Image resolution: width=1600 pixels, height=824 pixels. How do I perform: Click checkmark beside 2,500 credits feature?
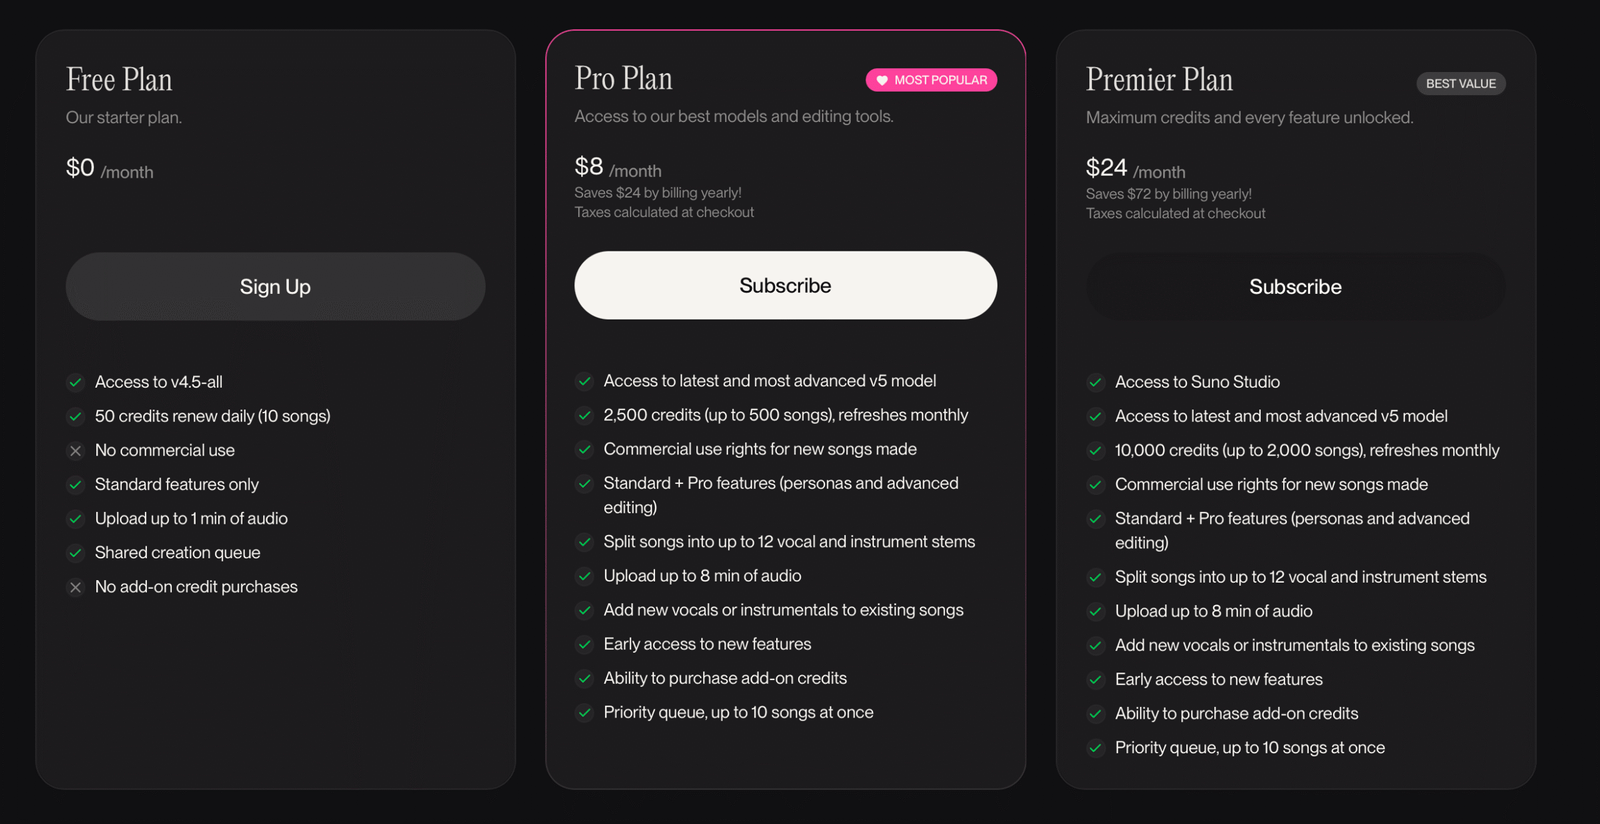click(584, 415)
